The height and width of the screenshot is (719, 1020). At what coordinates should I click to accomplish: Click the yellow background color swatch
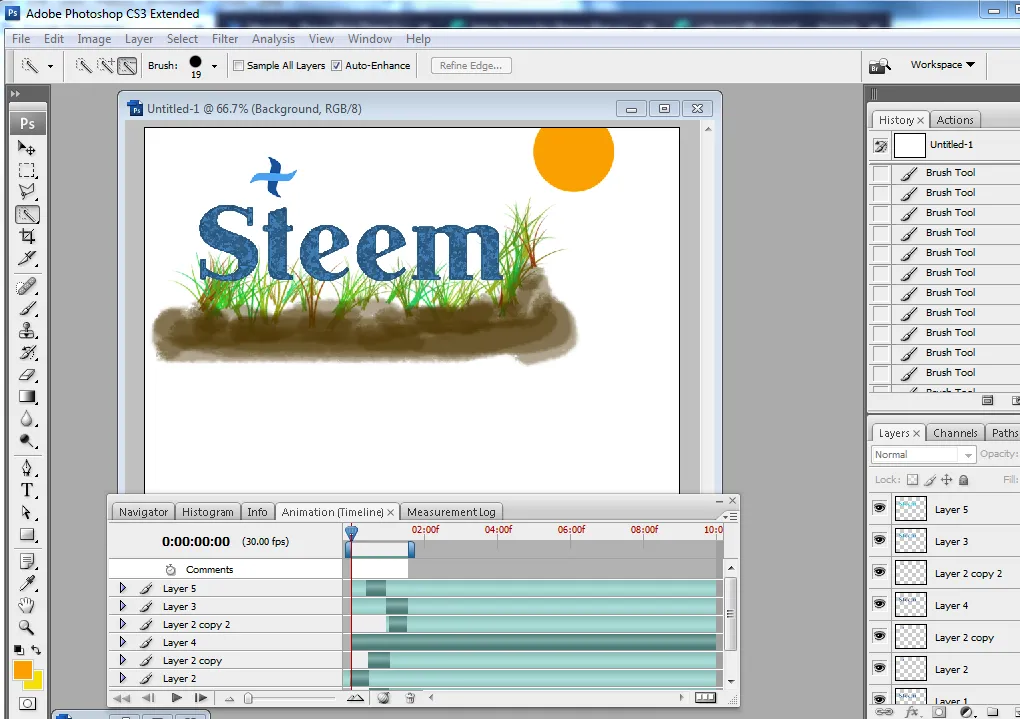pos(36,683)
